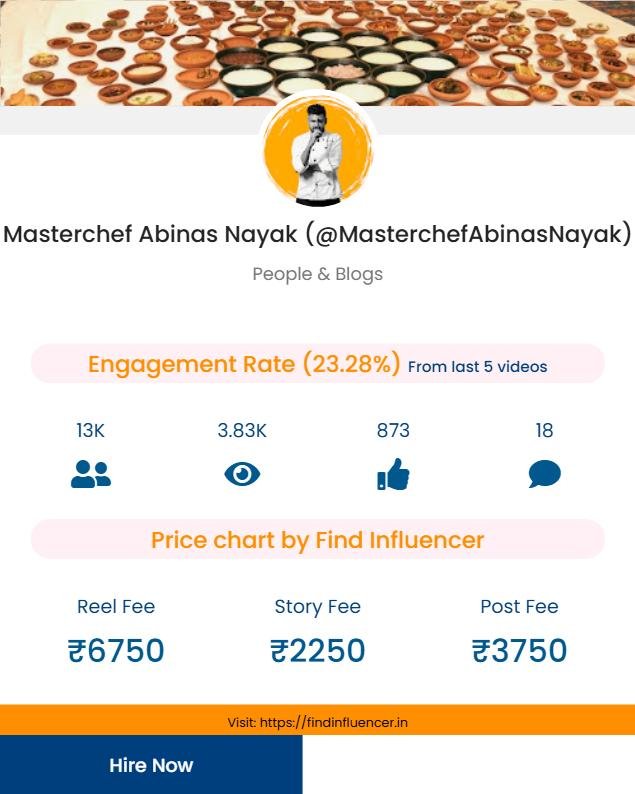The width and height of the screenshot is (635, 794).
Task: Click the "From last 5 videos" text
Action: tap(478, 367)
